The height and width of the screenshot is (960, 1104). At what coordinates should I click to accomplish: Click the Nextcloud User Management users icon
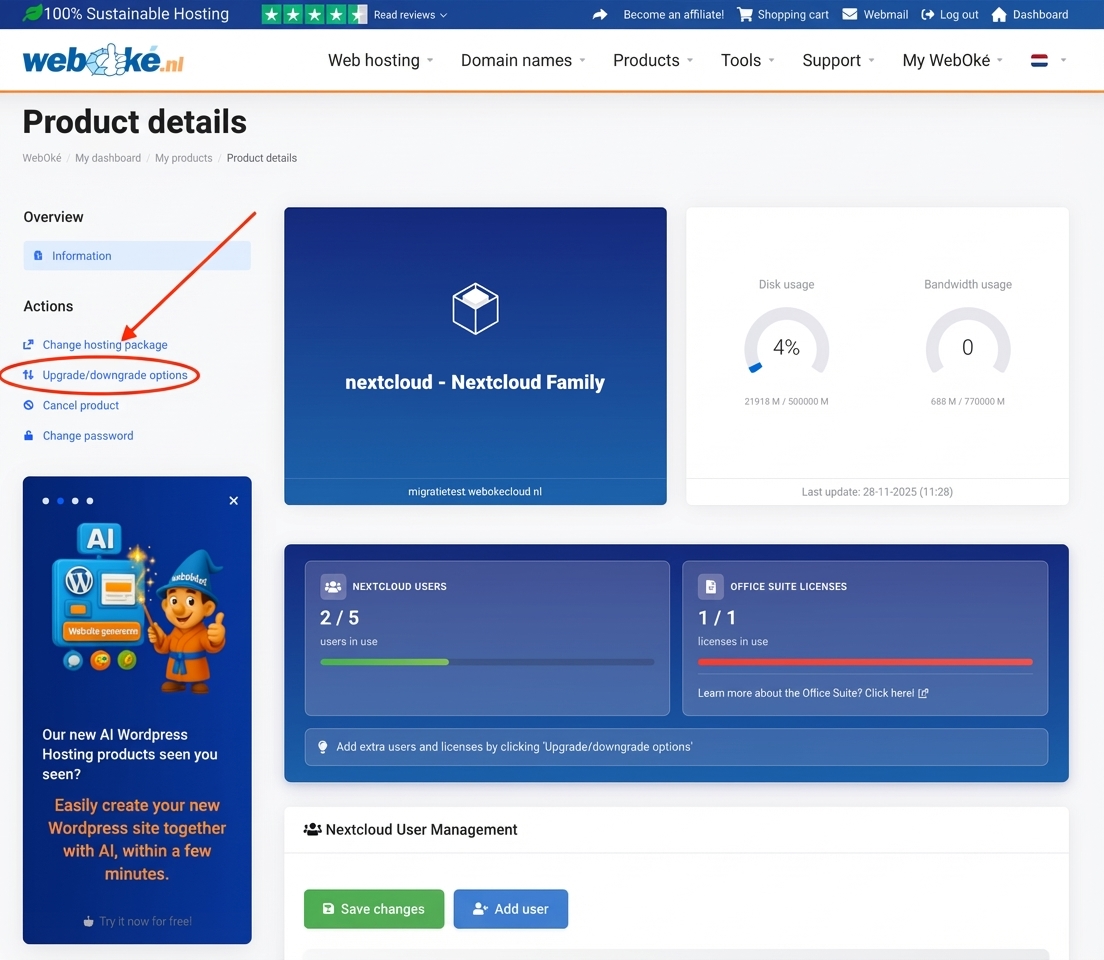(313, 830)
